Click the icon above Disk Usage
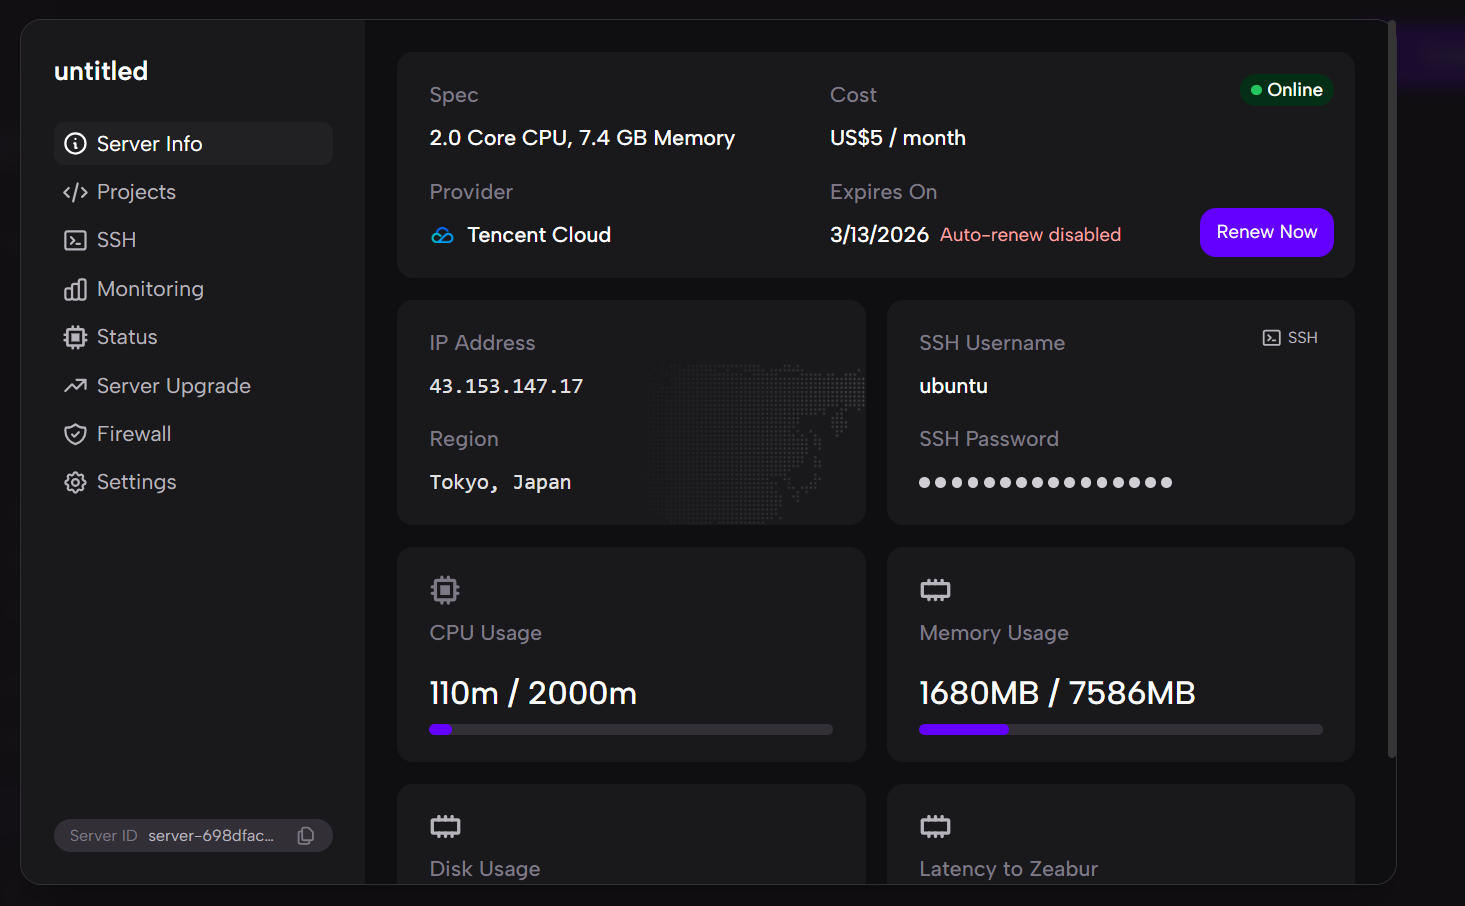The image size is (1465, 906). 445,826
